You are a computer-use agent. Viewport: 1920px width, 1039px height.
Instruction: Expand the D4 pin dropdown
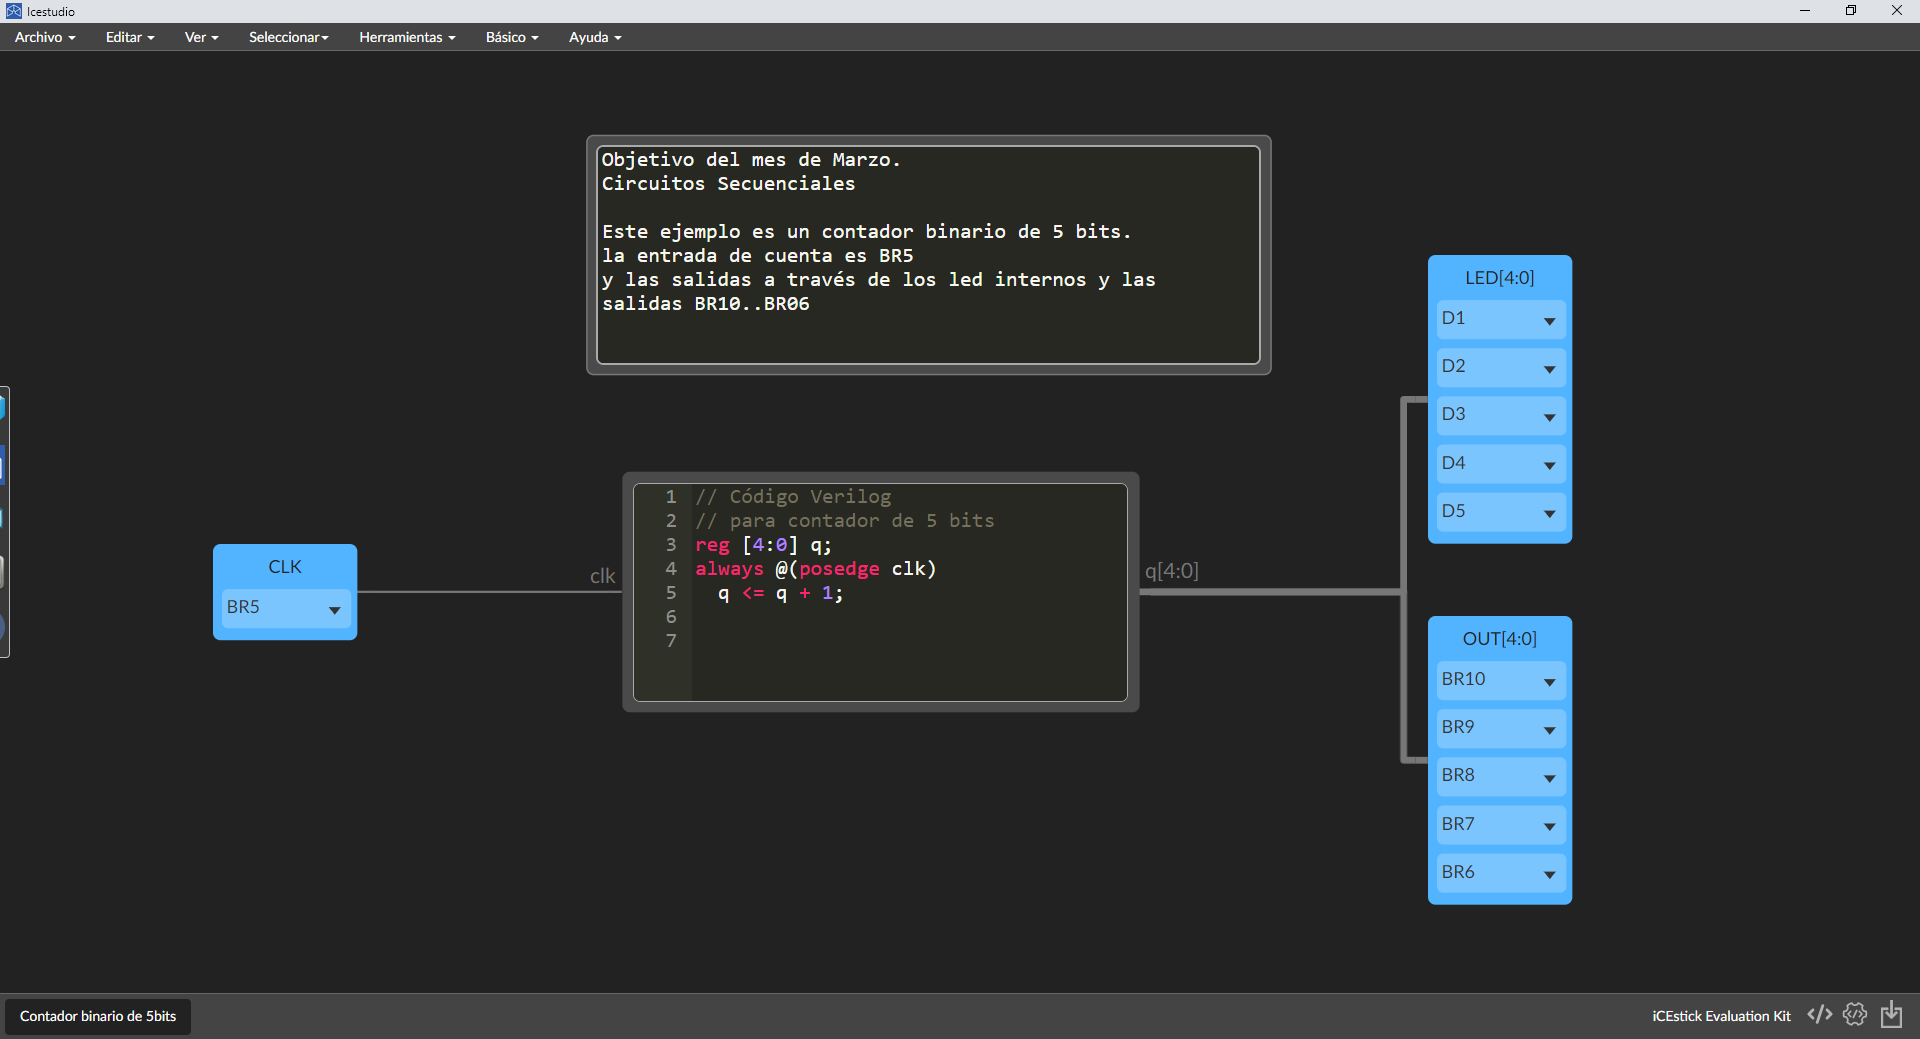pyautogui.click(x=1500, y=464)
